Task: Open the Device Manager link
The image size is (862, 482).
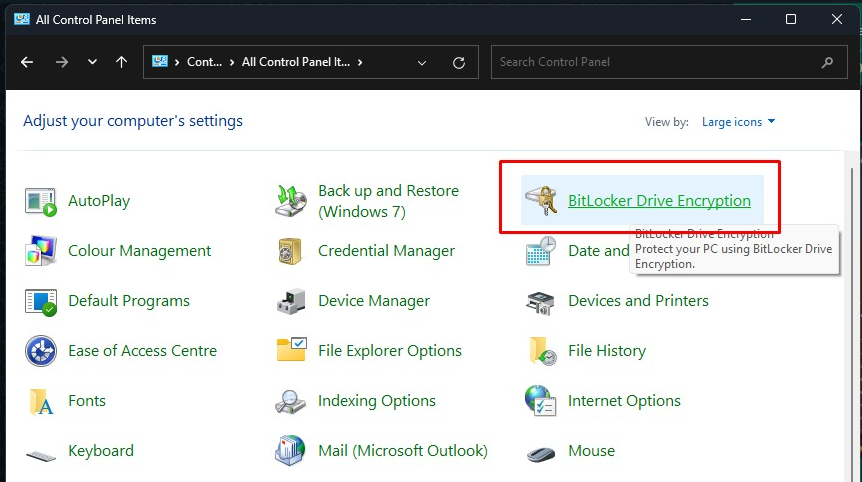Action: [374, 301]
